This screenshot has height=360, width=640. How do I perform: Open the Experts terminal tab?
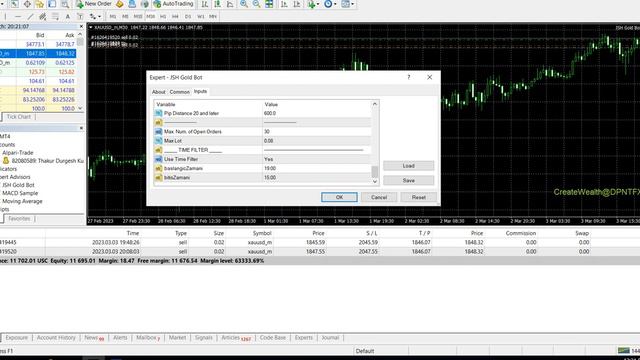(303, 338)
